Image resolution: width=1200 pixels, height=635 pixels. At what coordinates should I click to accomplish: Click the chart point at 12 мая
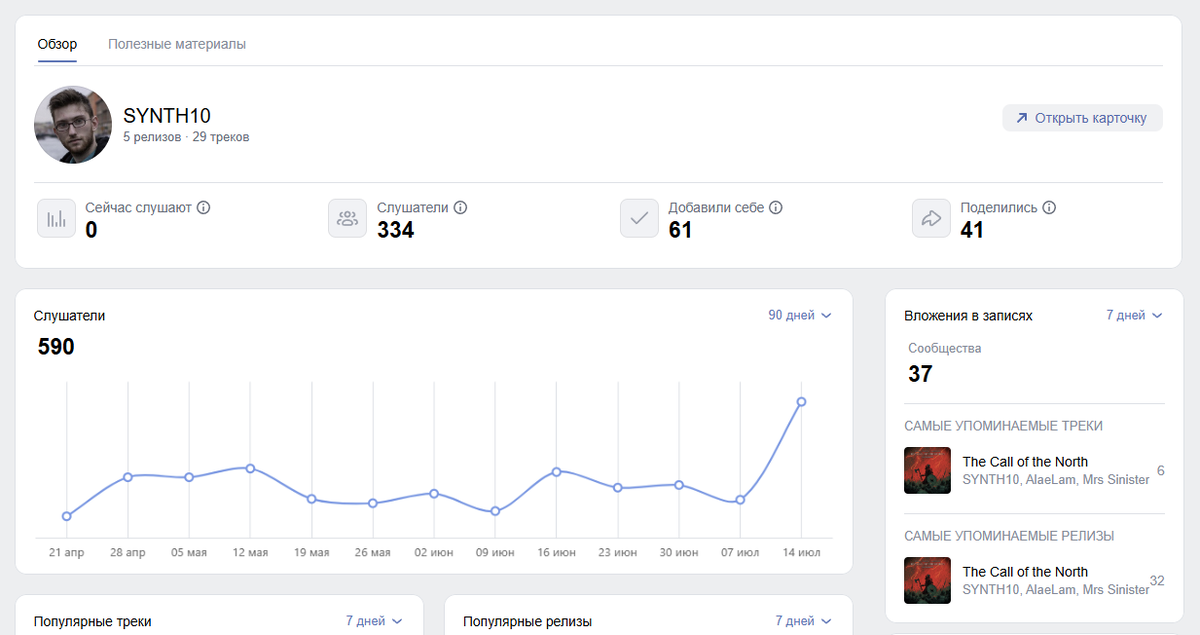(x=250, y=468)
